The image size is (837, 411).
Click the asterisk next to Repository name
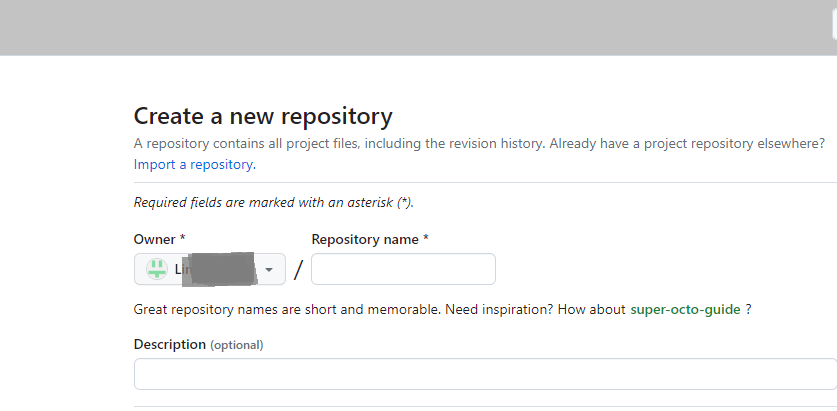426,240
